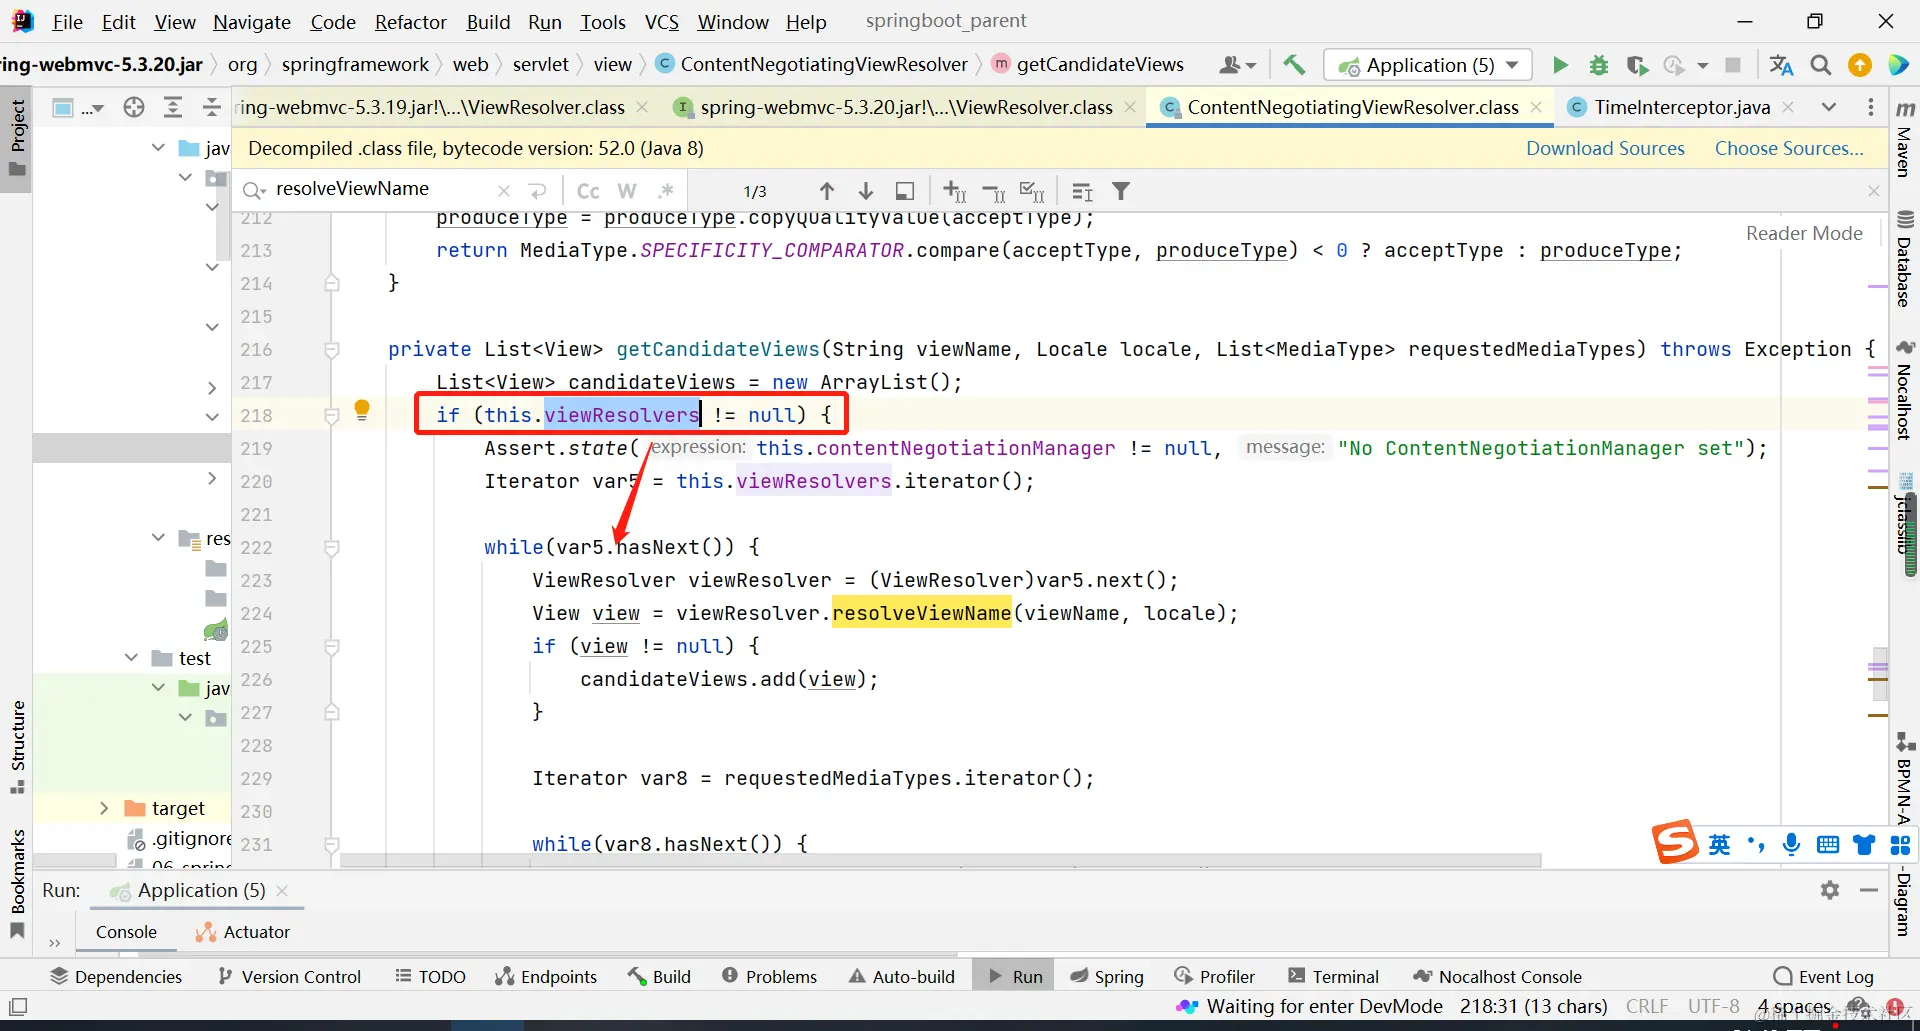Open the Version Control tool window
The width and height of the screenshot is (1920, 1031).
pos(289,976)
